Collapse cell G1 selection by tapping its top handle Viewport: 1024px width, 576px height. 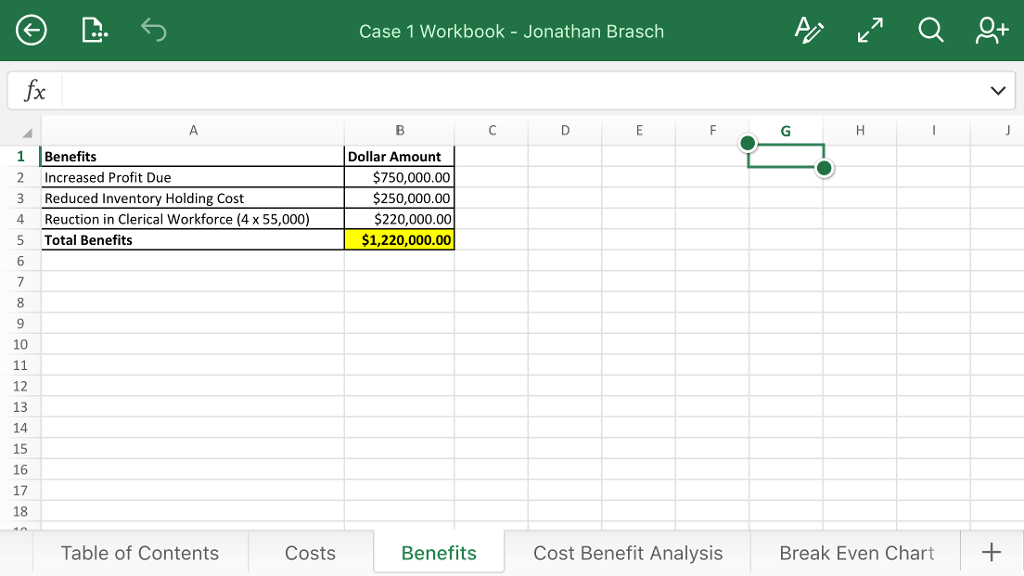[747, 143]
